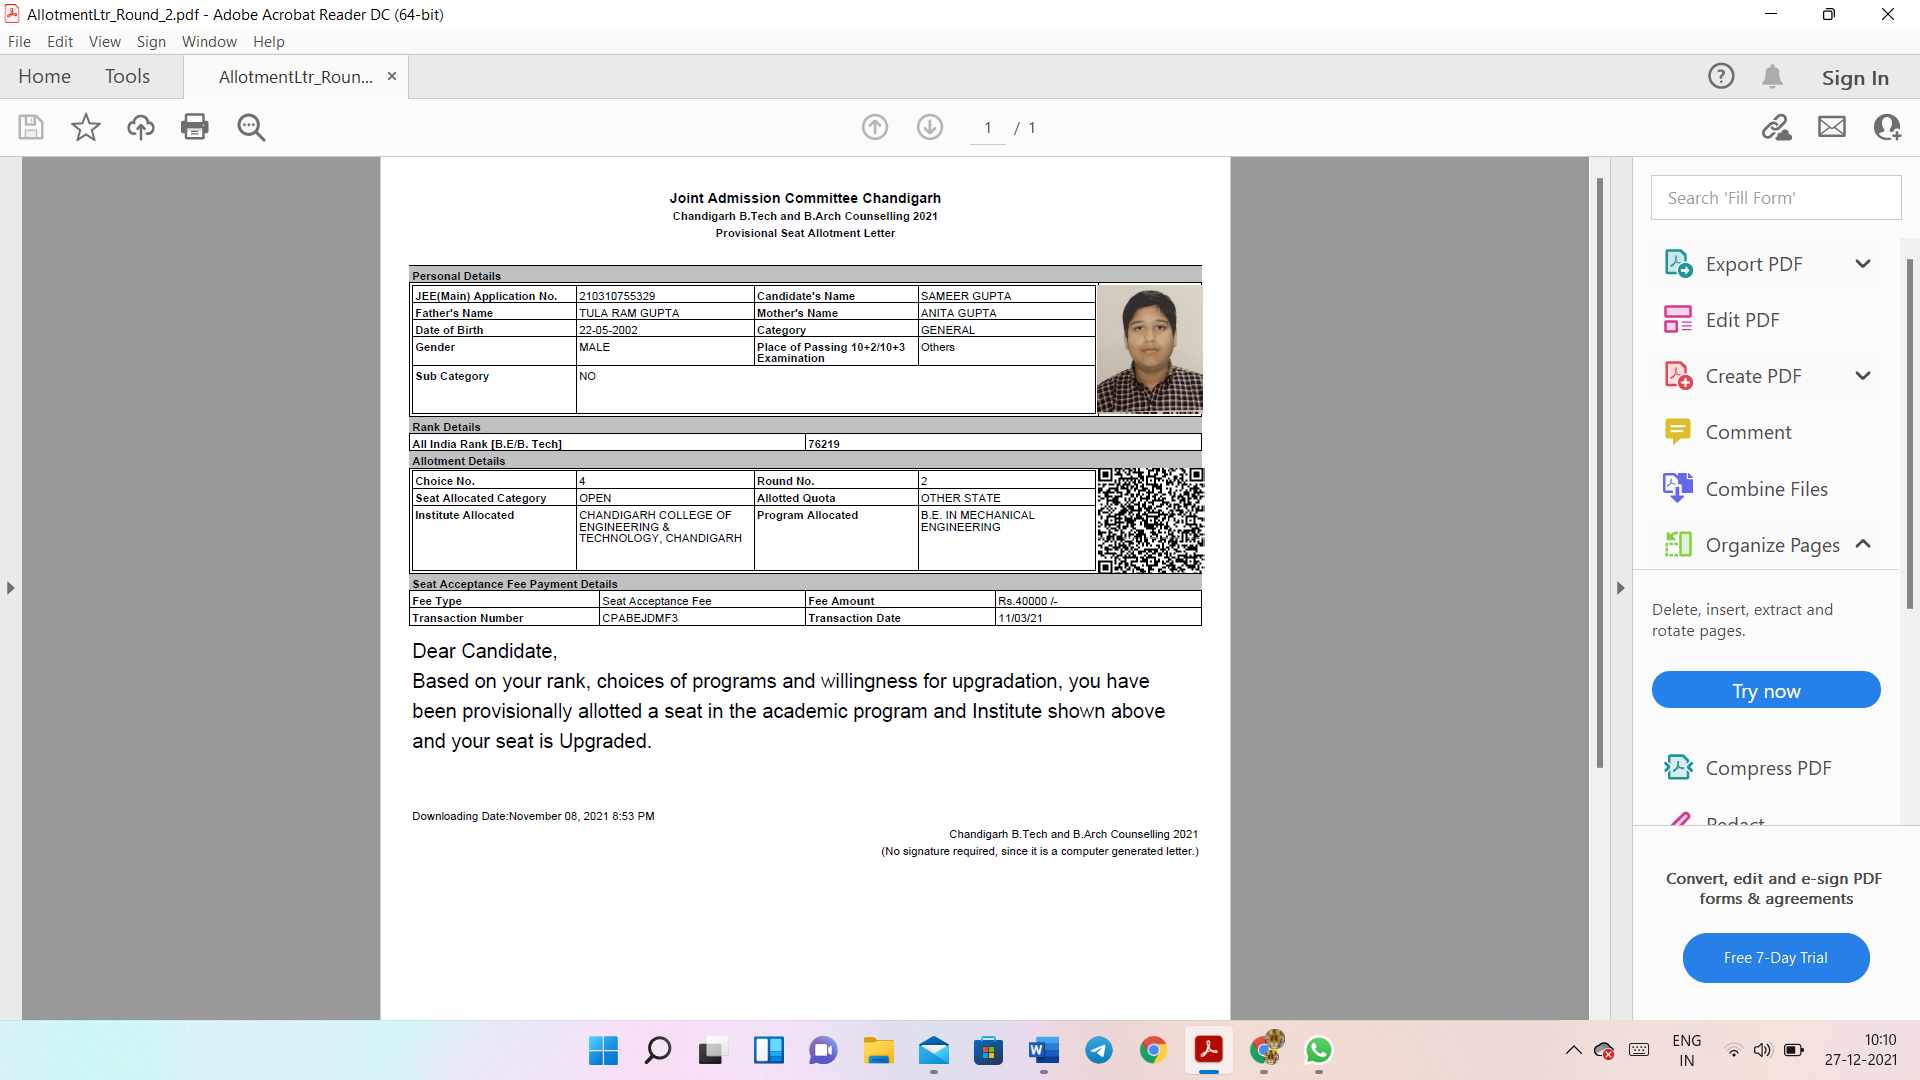
Task: Expand Create PDF options chevron
Action: coord(1863,376)
